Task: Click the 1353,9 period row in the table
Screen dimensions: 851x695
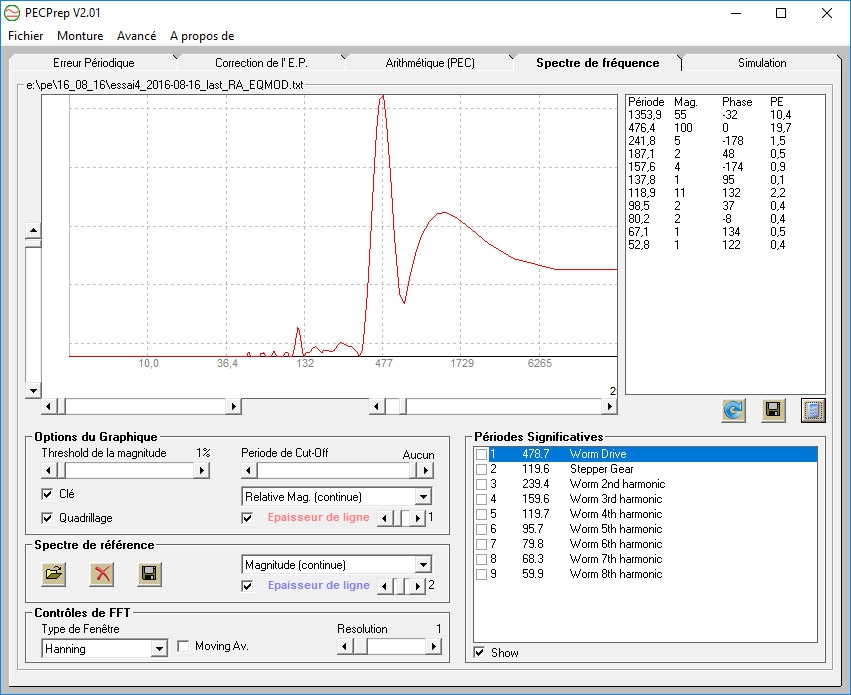Action: (710, 115)
